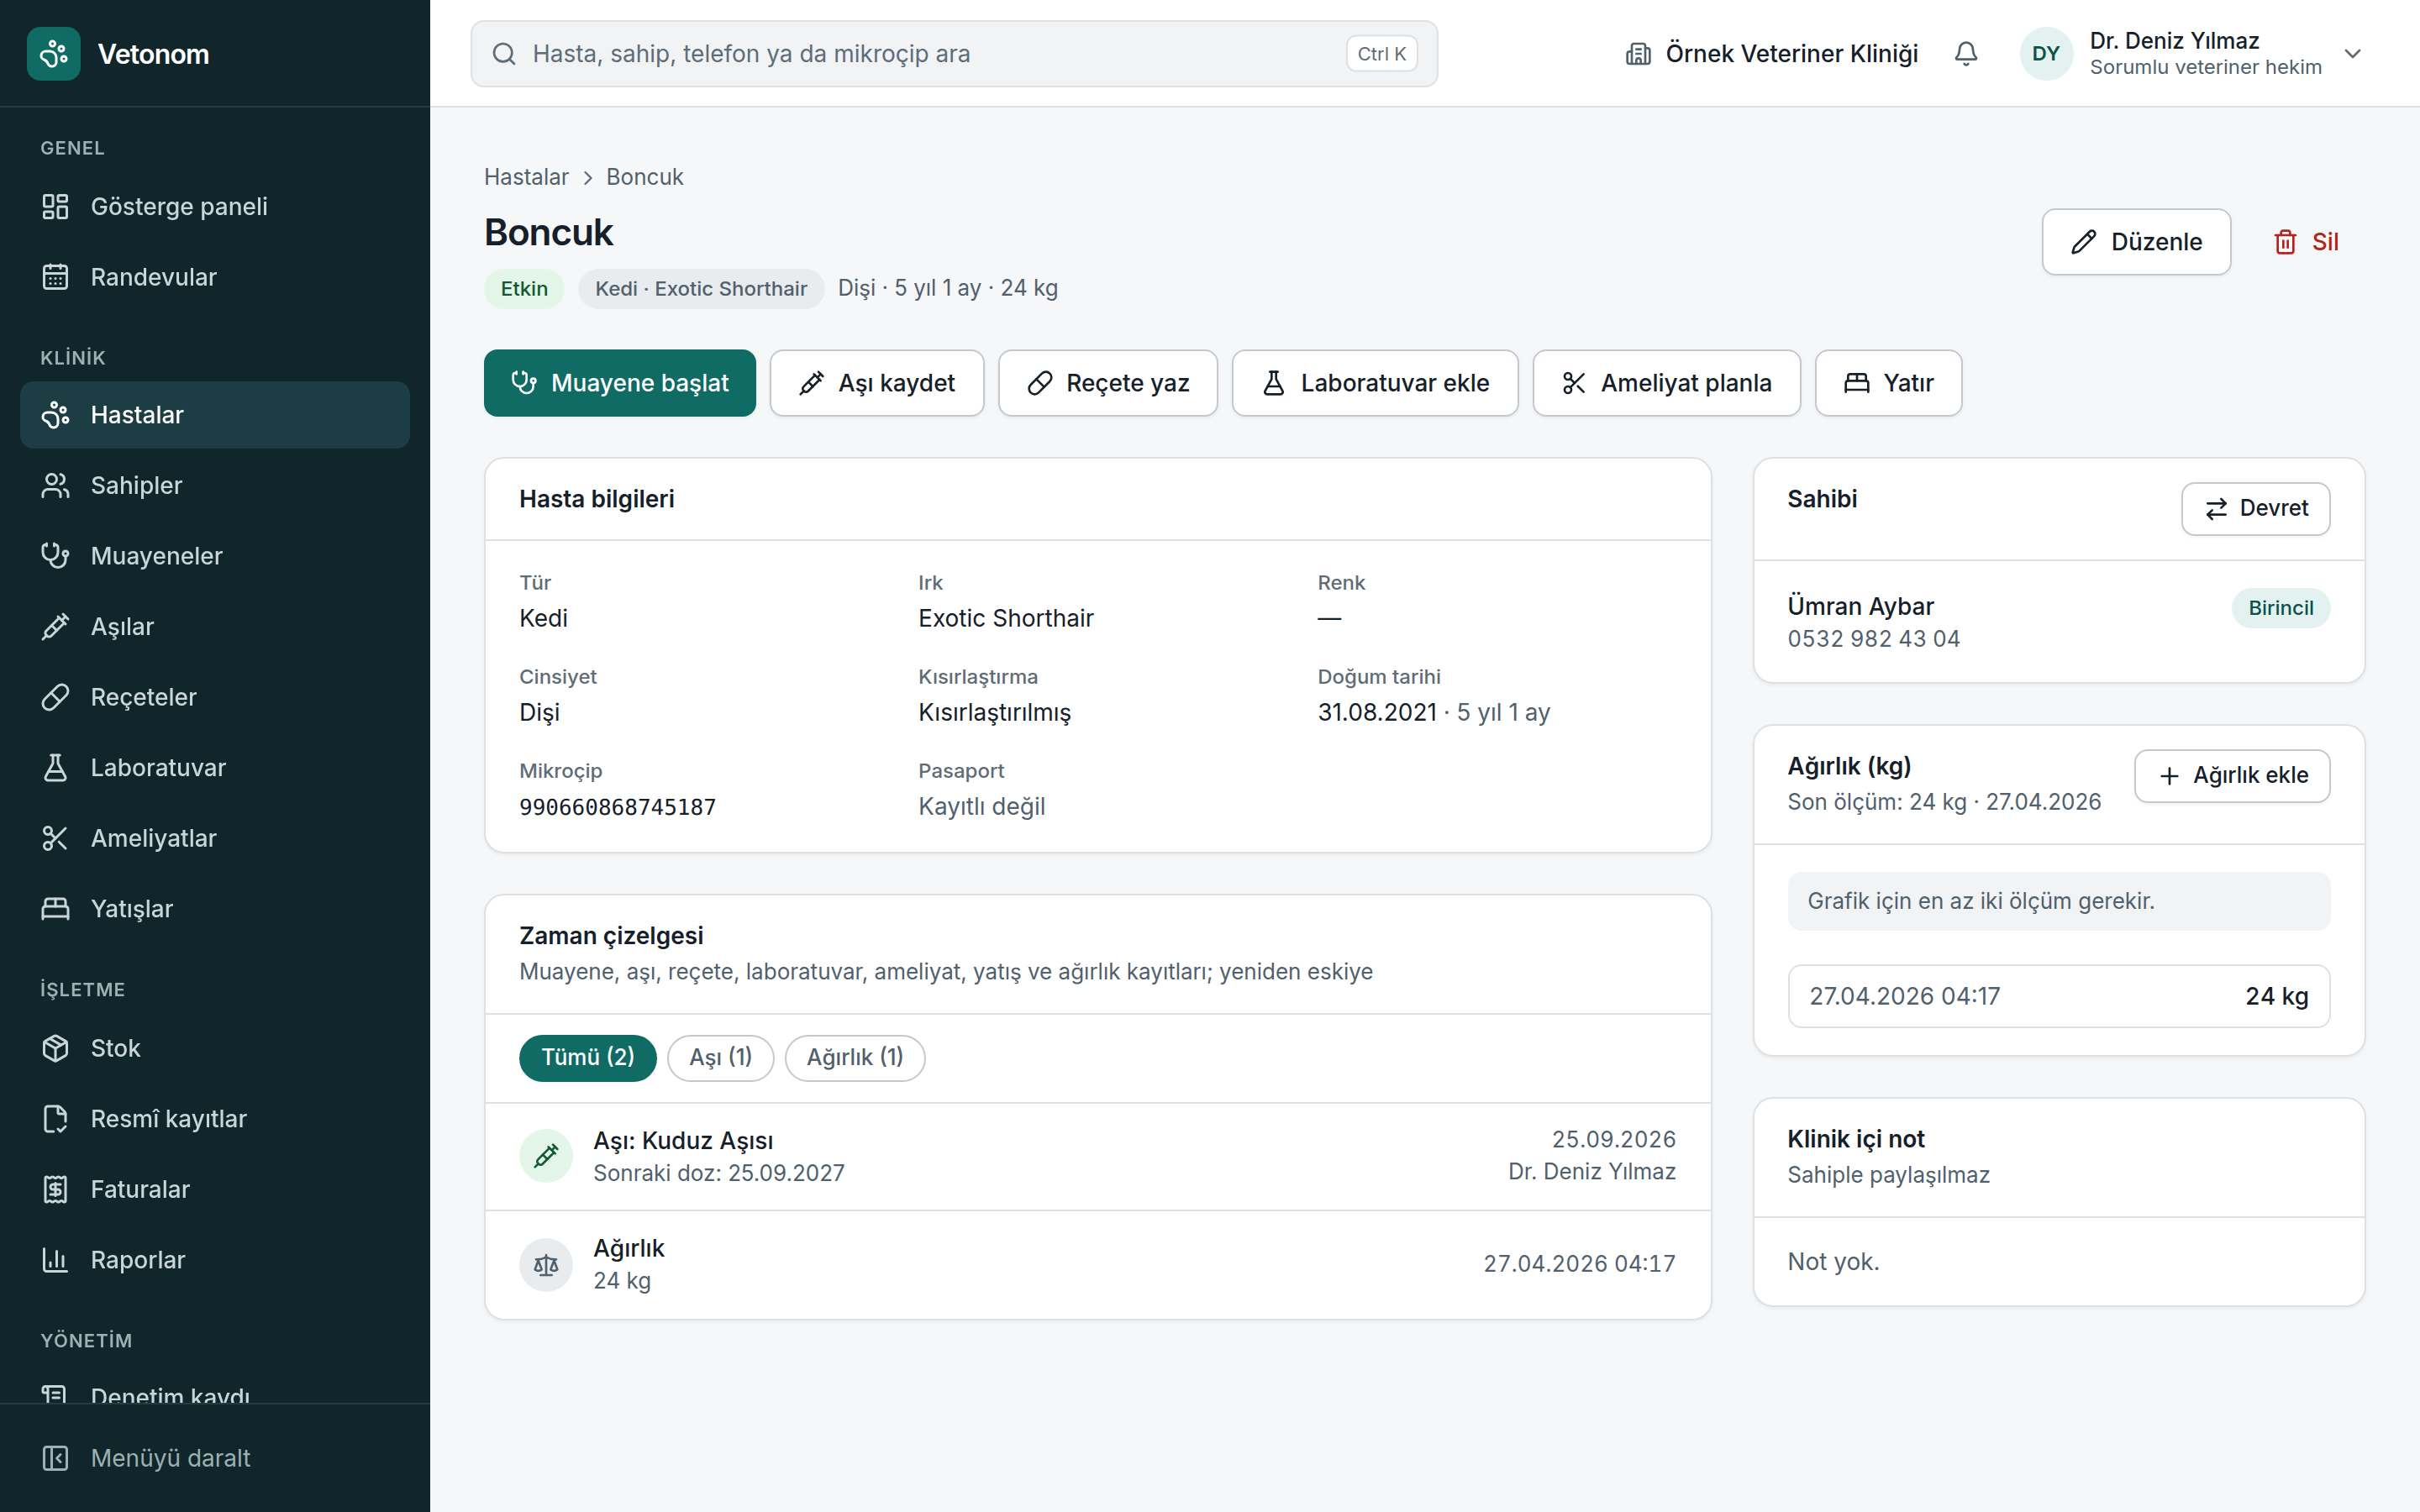Click the Ağırlık scale icon in timeline
The image size is (2420, 1512).
(x=546, y=1265)
